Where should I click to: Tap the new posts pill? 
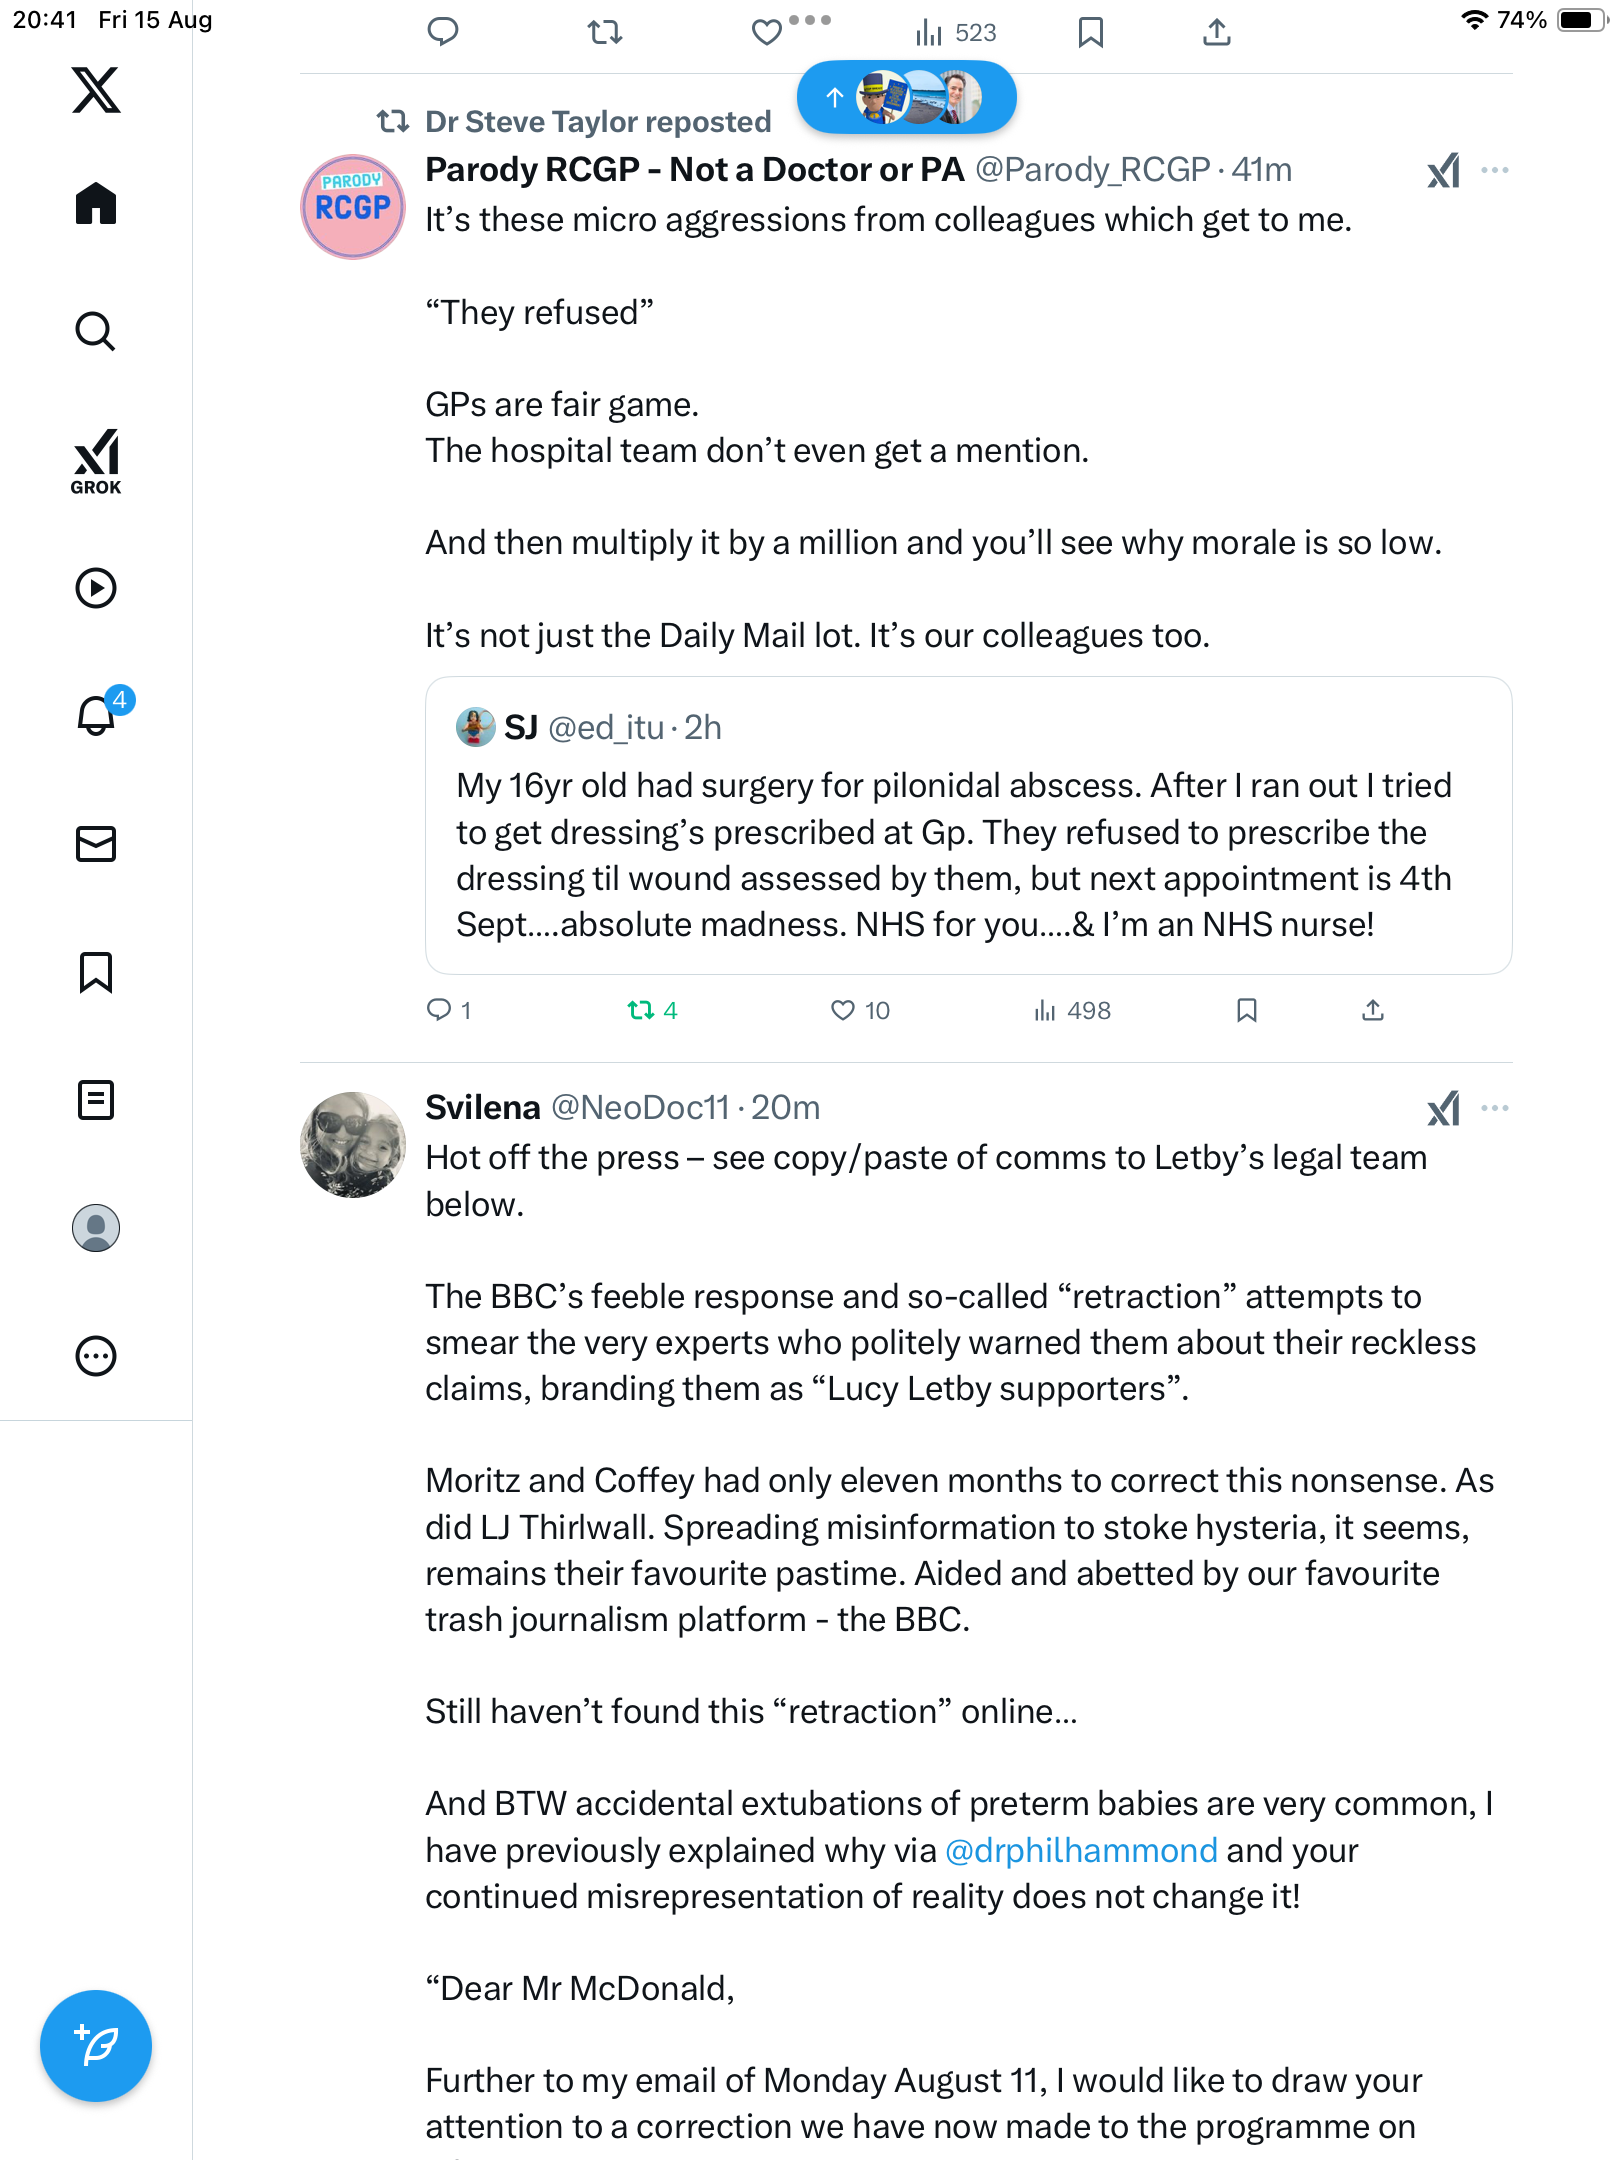pyautogui.click(x=906, y=97)
